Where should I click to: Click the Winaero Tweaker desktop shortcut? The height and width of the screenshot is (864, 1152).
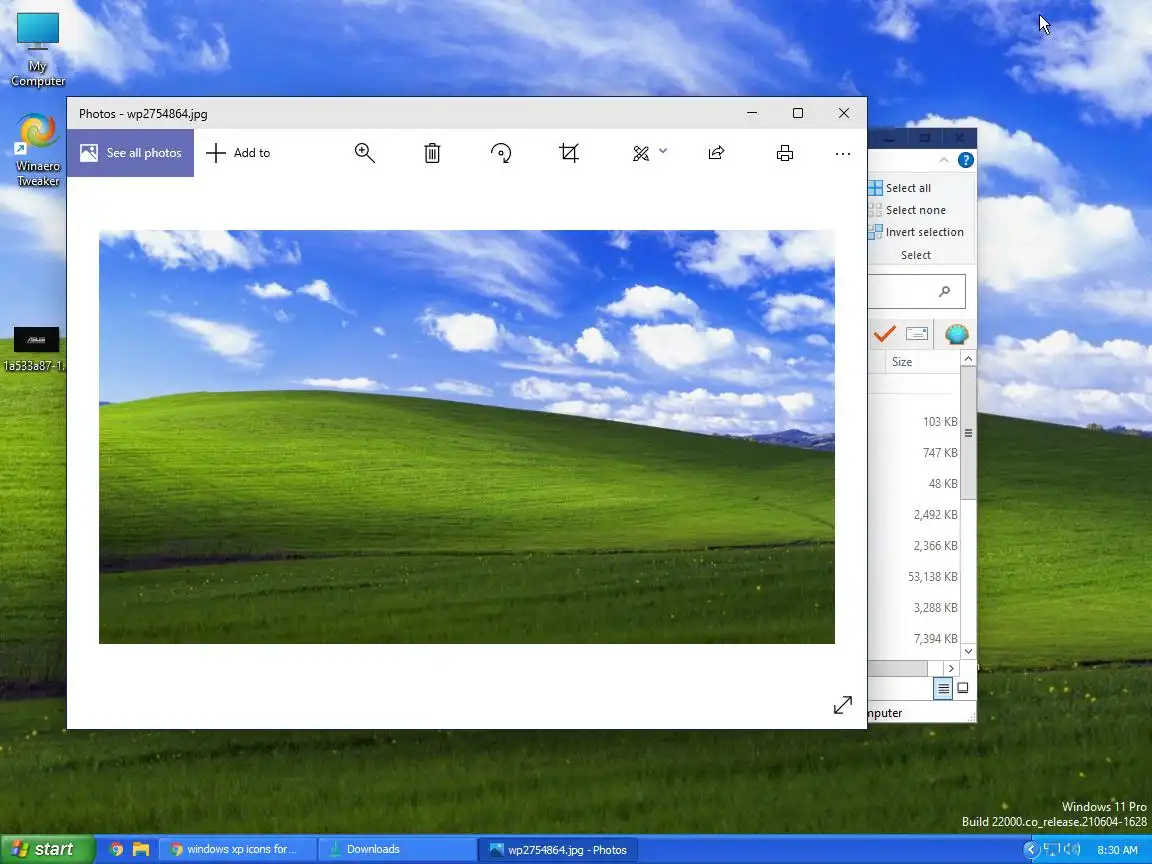[x=37, y=150]
